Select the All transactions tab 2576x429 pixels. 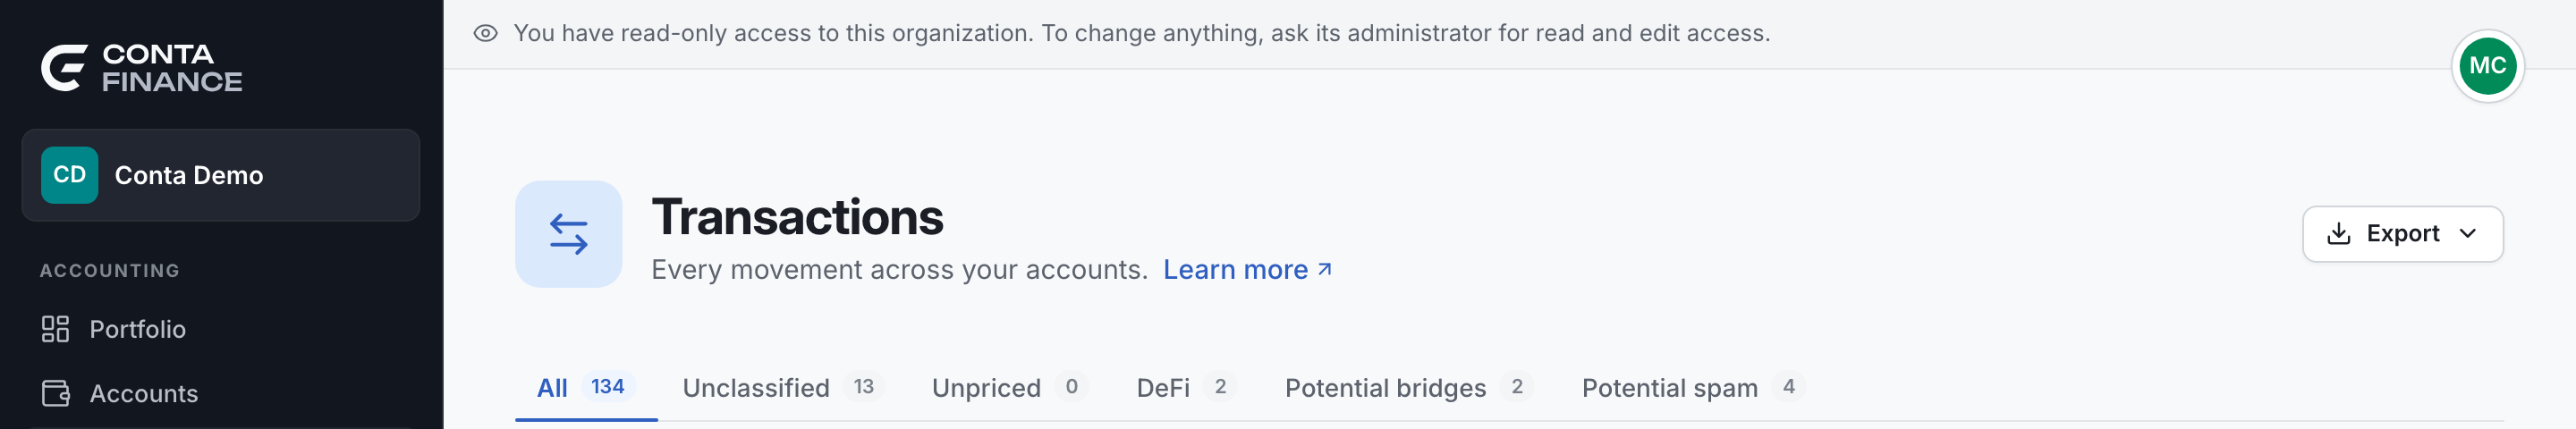586,388
